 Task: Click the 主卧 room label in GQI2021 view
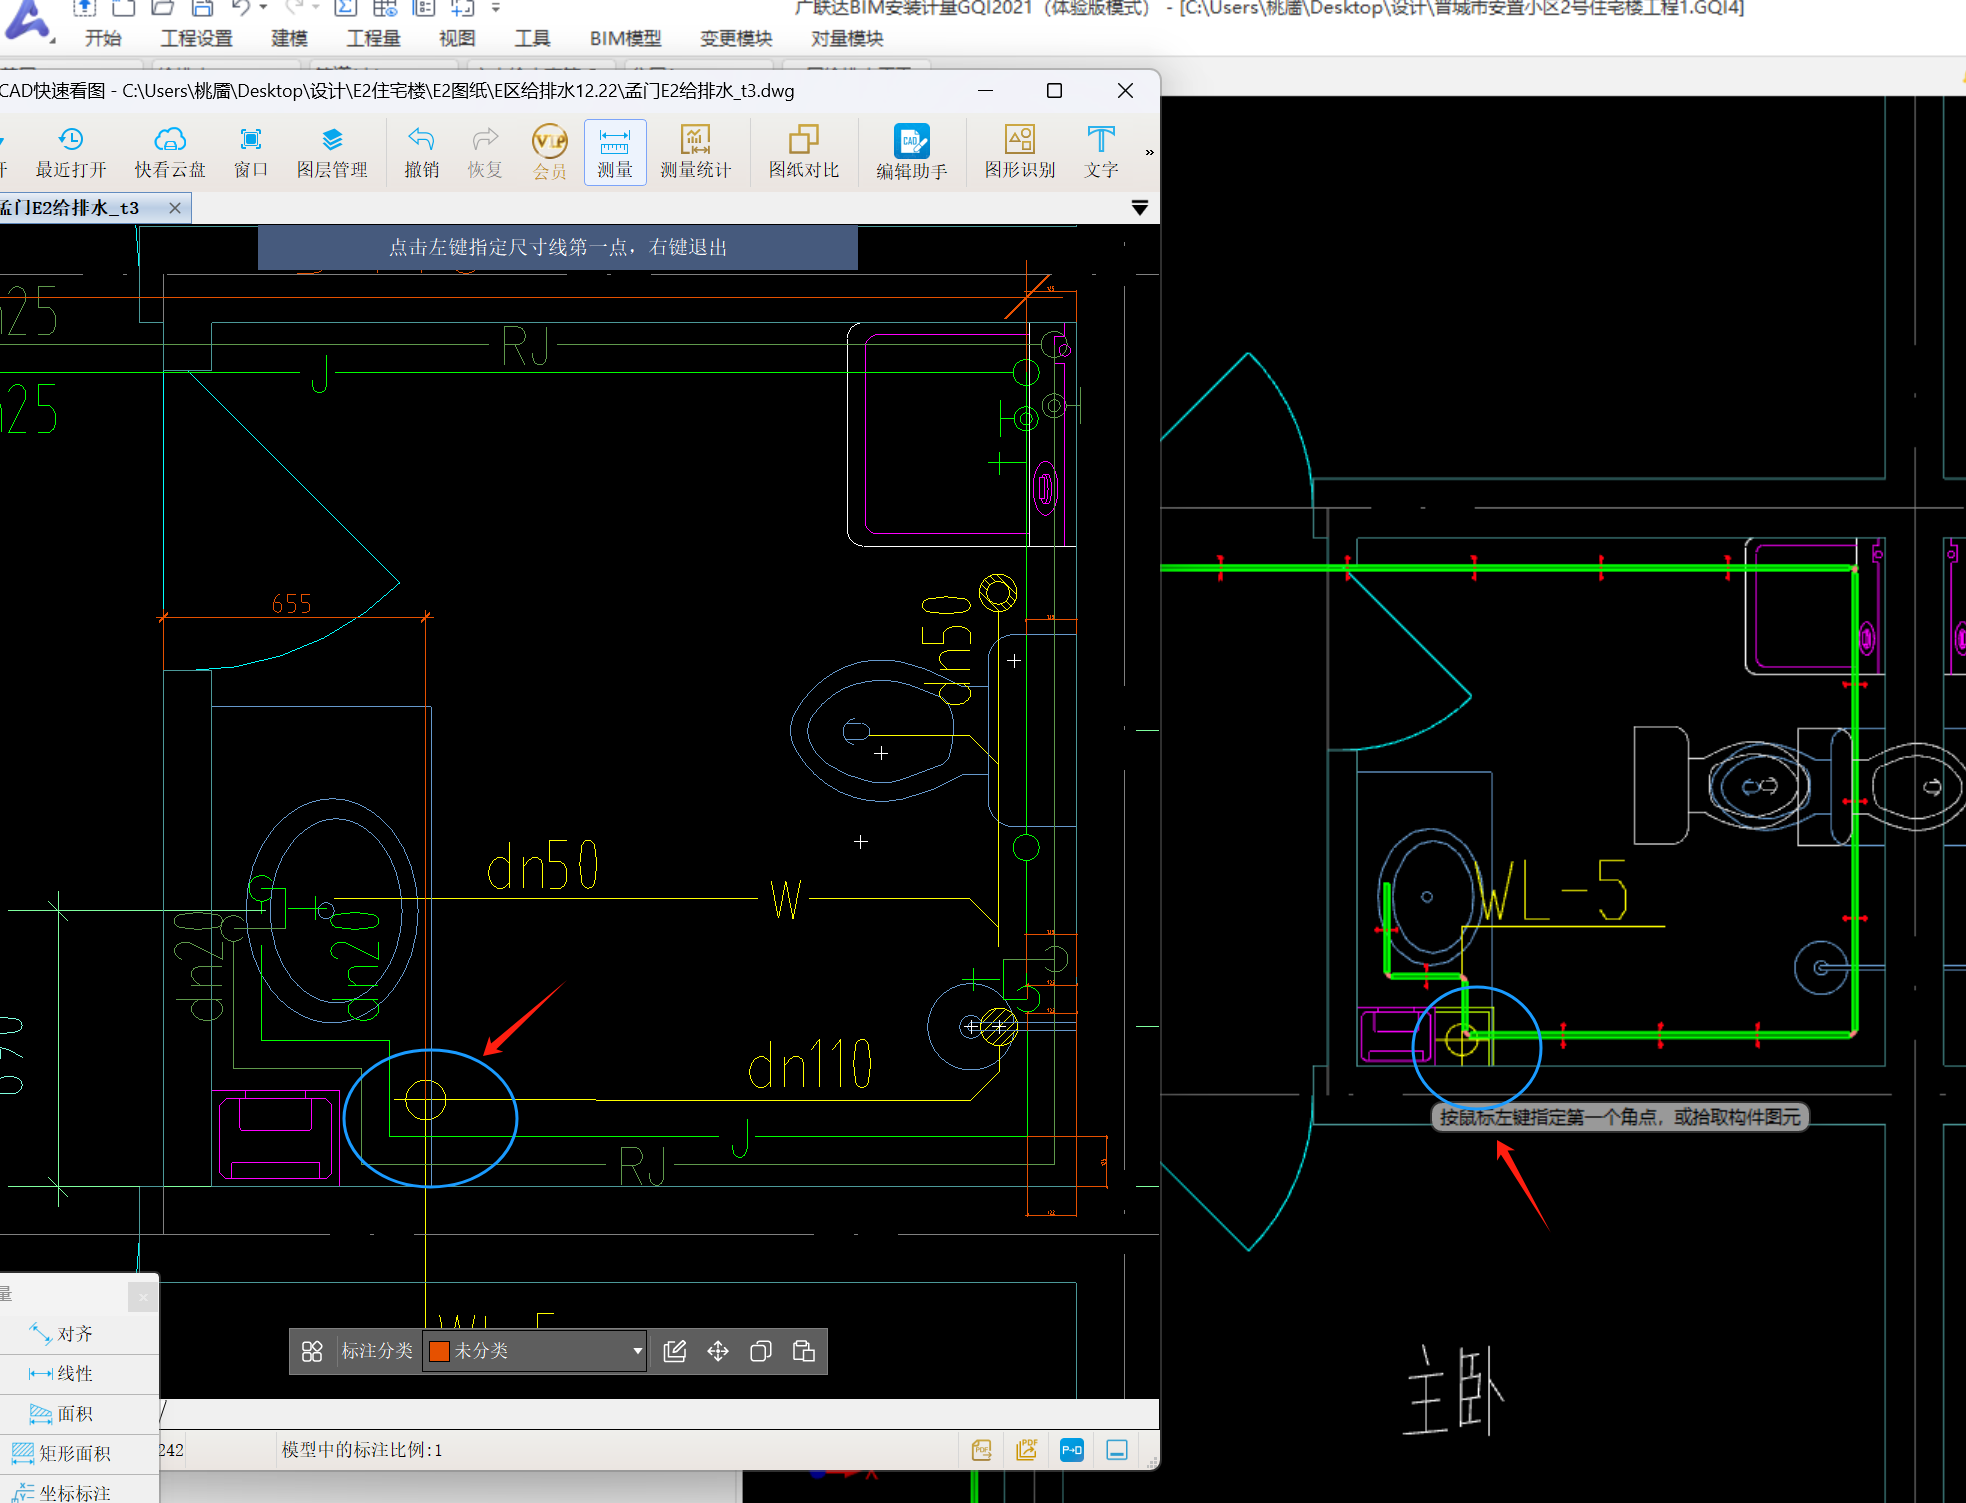(x=1455, y=1392)
